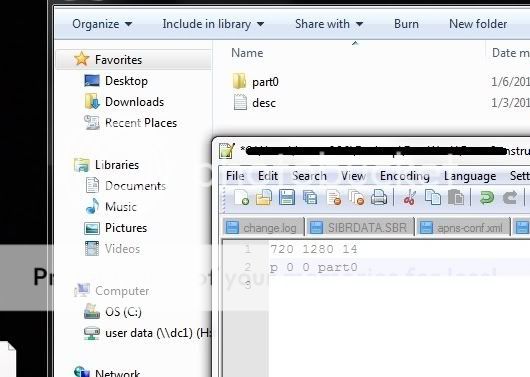Click the Notepad++ title bar icon
Screen dimensions: 530x377
tap(227, 150)
